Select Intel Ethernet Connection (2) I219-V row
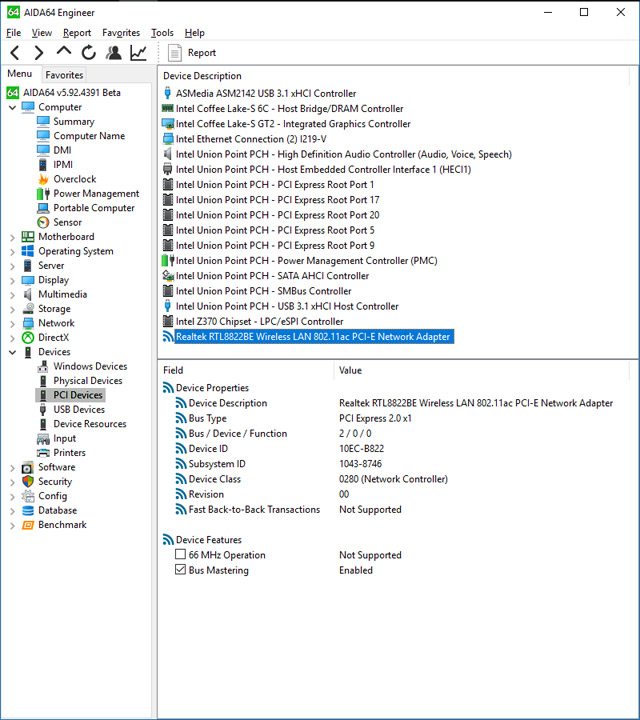640x720 pixels. 251,139
